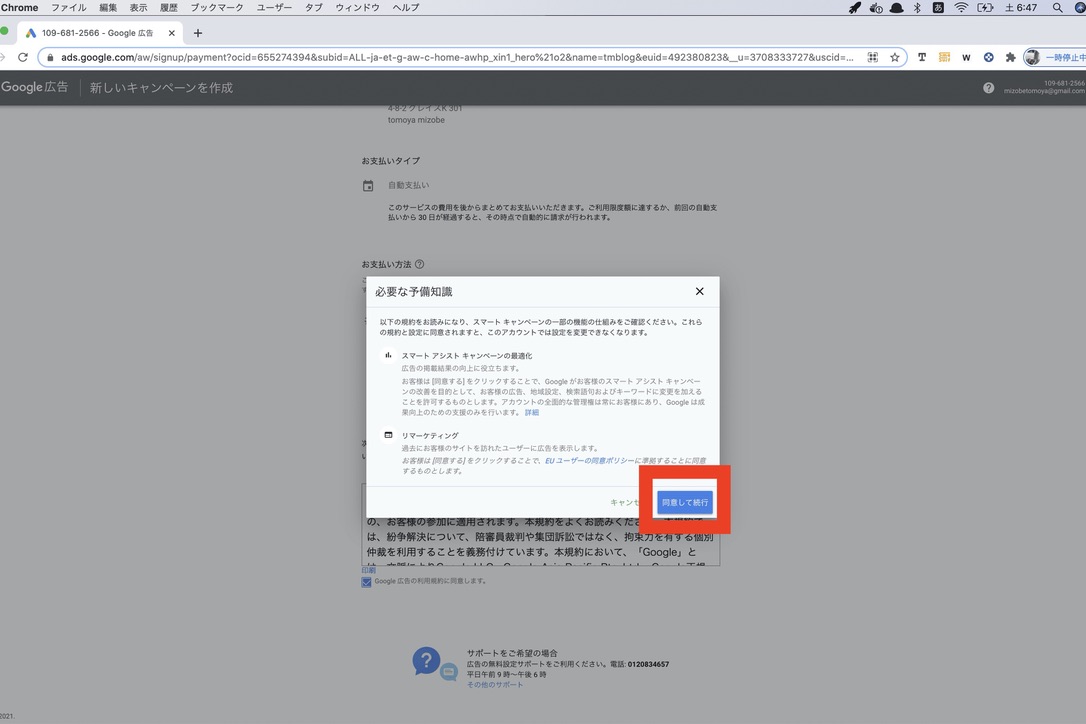Open the EU ユーザーの同意ポリシー link
The image size is (1086, 724).
pyautogui.click(x=589, y=461)
